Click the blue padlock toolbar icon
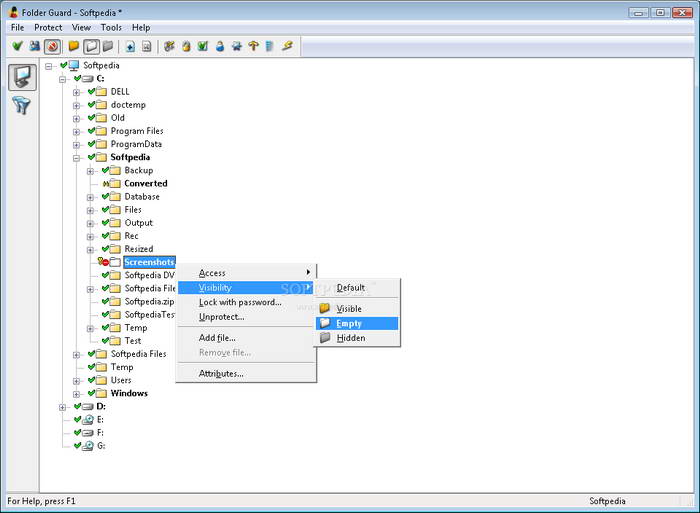This screenshot has height=513, width=700. [220, 46]
